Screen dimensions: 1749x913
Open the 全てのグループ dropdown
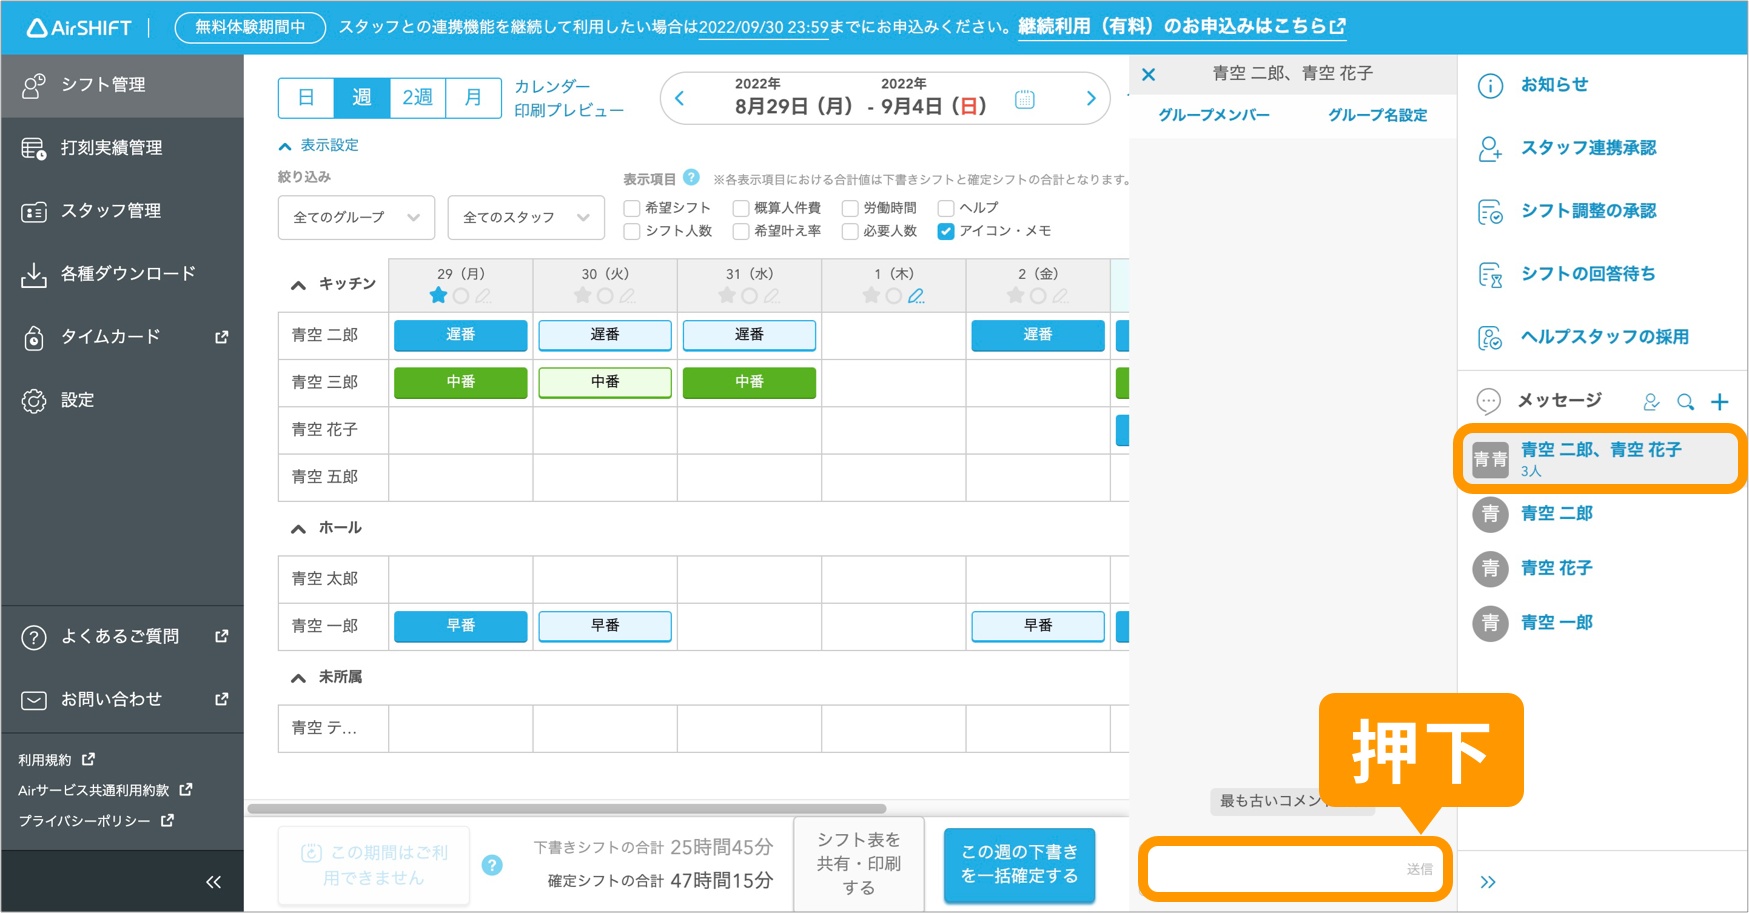(355, 217)
